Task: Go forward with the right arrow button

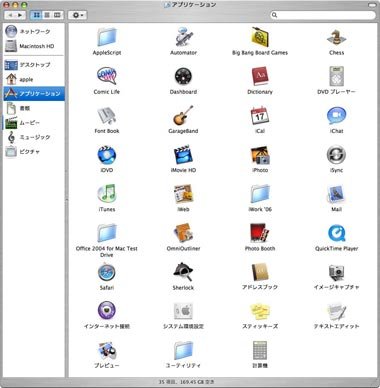Action: point(20,15)
